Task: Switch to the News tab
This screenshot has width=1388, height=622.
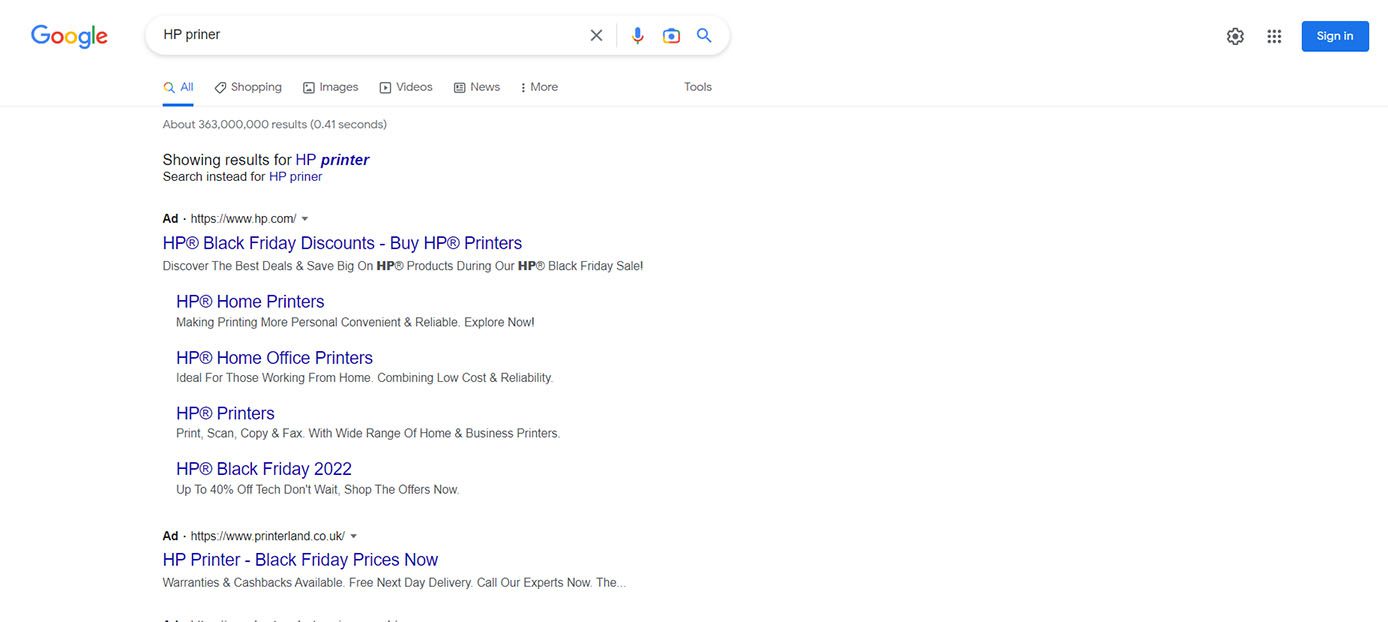Action: pyautogui.click(x=477, y=87)
